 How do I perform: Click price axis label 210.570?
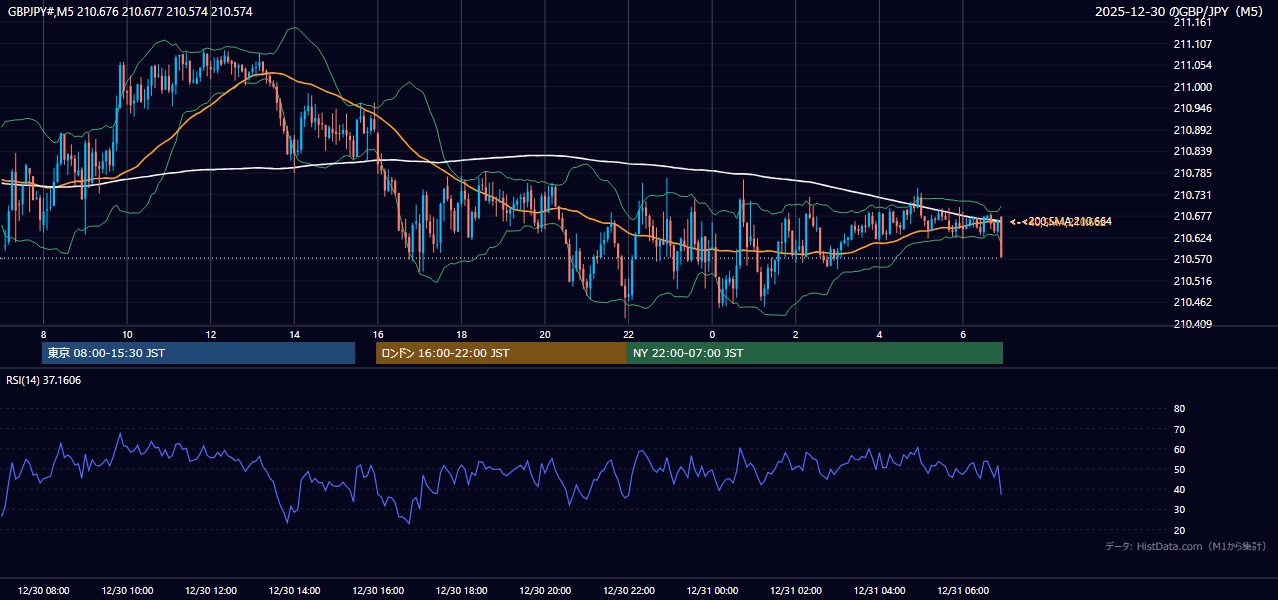[x=1192, y=259]
